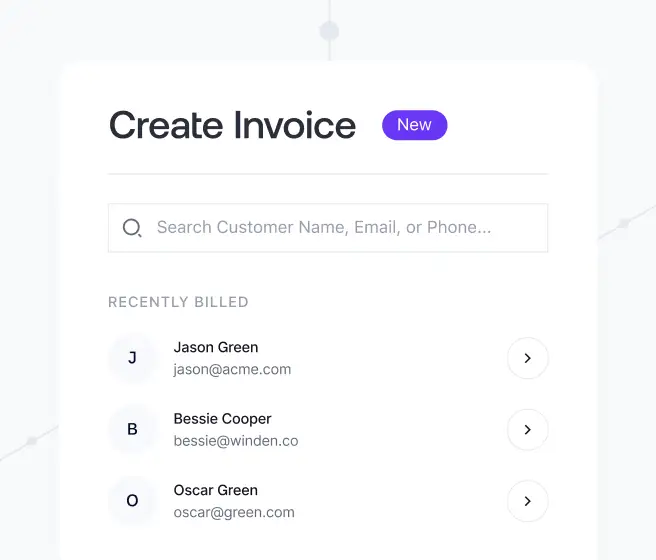
Task: Click the purple New badge
Action: (x=414, y=125)
